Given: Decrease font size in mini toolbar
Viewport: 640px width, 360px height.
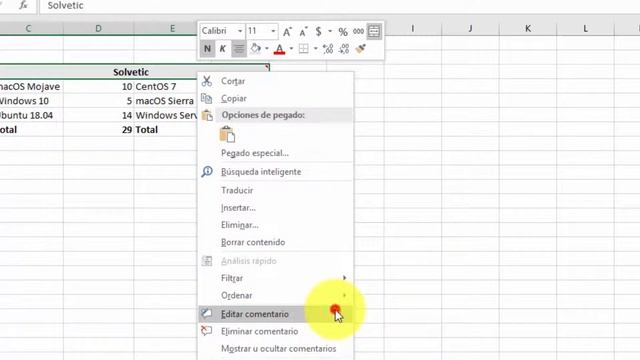Looking at the screenshot, I should pyautogui.click(x=303, y=31).
